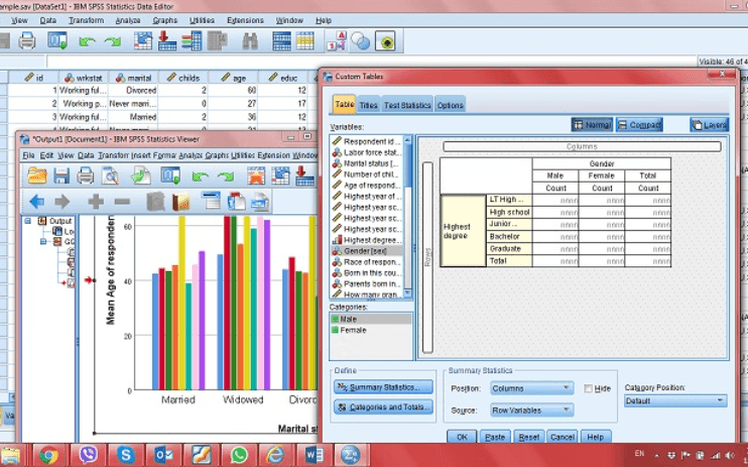Image resolution: width=748 pixels, height=467 pixels.
Task: Click the Rows drop zone bar
Action: tap(428, 258)
